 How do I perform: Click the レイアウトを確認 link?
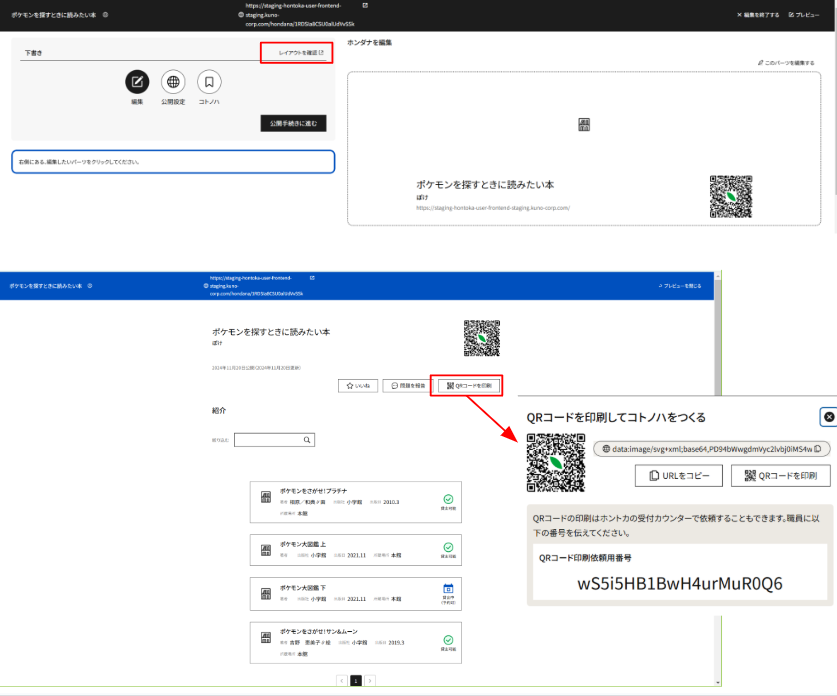301,53
